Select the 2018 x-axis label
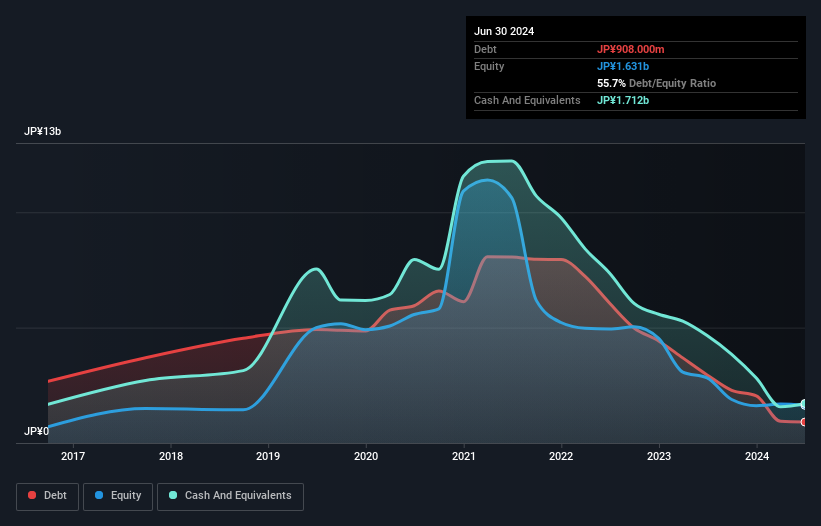 171,456
